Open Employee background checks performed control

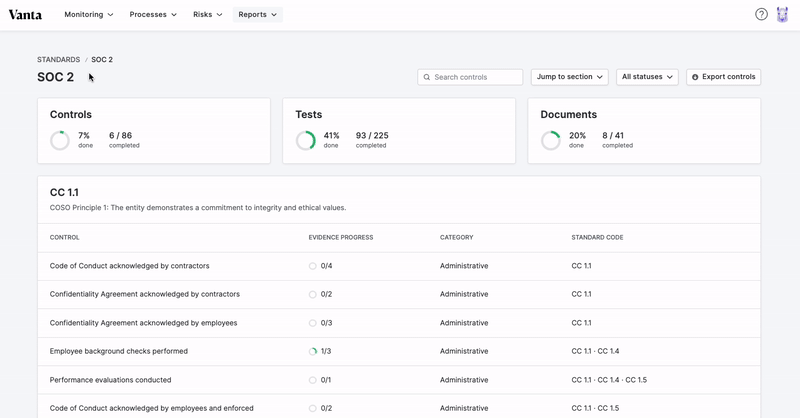pos(119,352)
